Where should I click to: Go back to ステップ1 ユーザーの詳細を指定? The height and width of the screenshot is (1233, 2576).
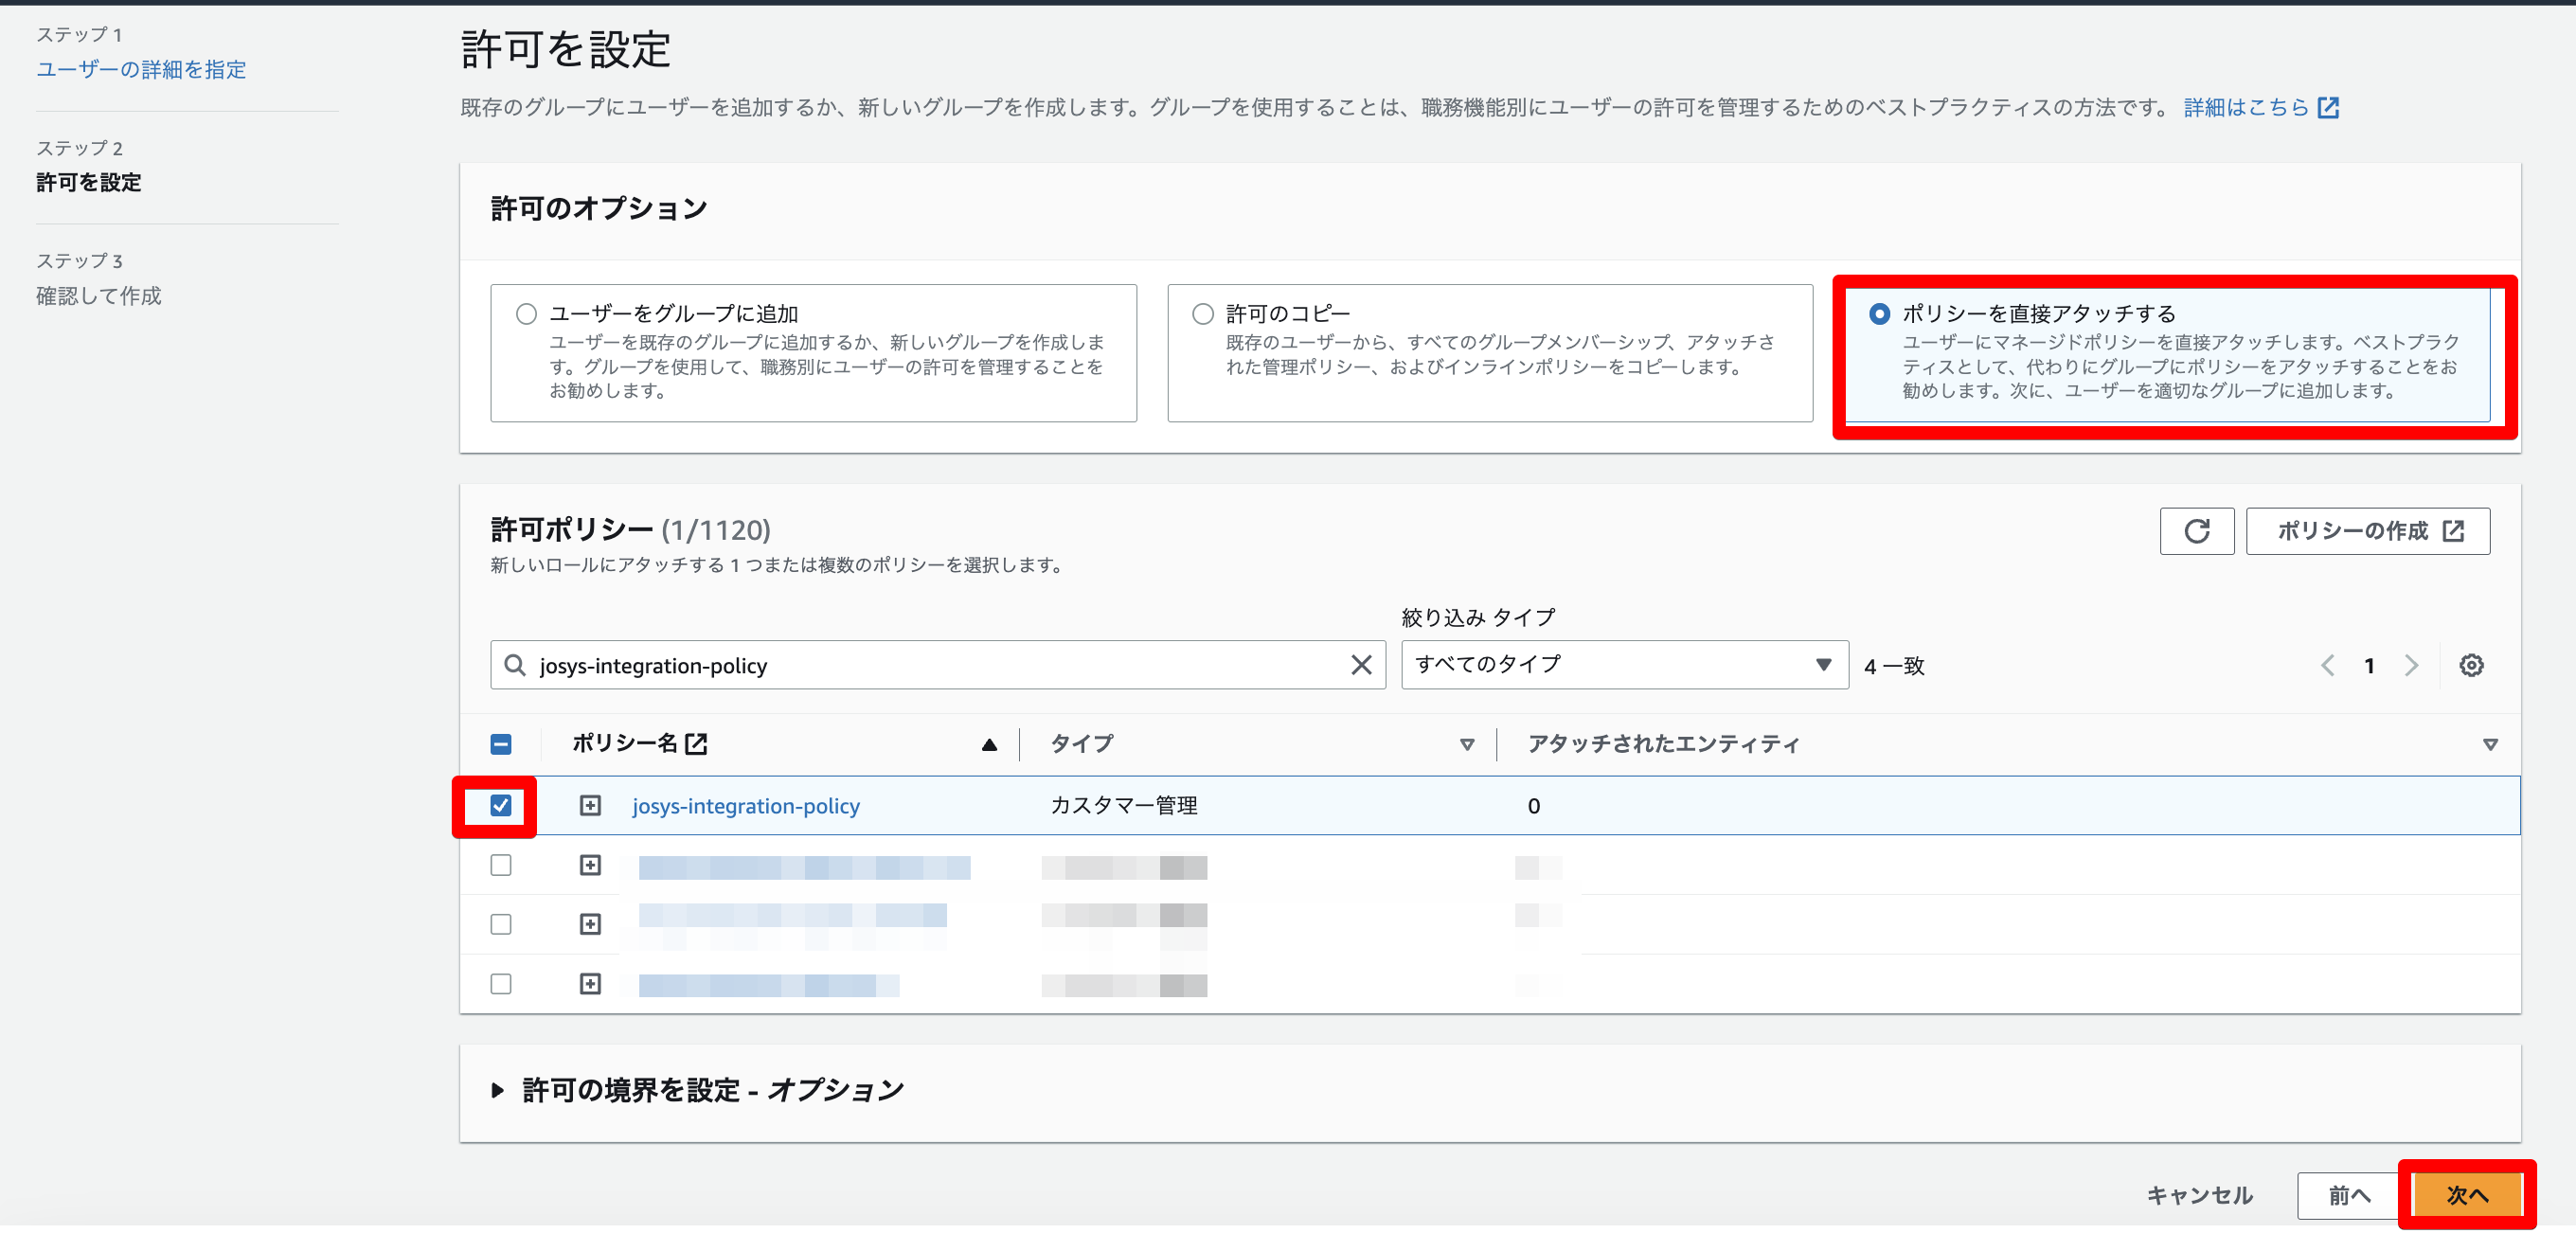[x=141, y=69]
